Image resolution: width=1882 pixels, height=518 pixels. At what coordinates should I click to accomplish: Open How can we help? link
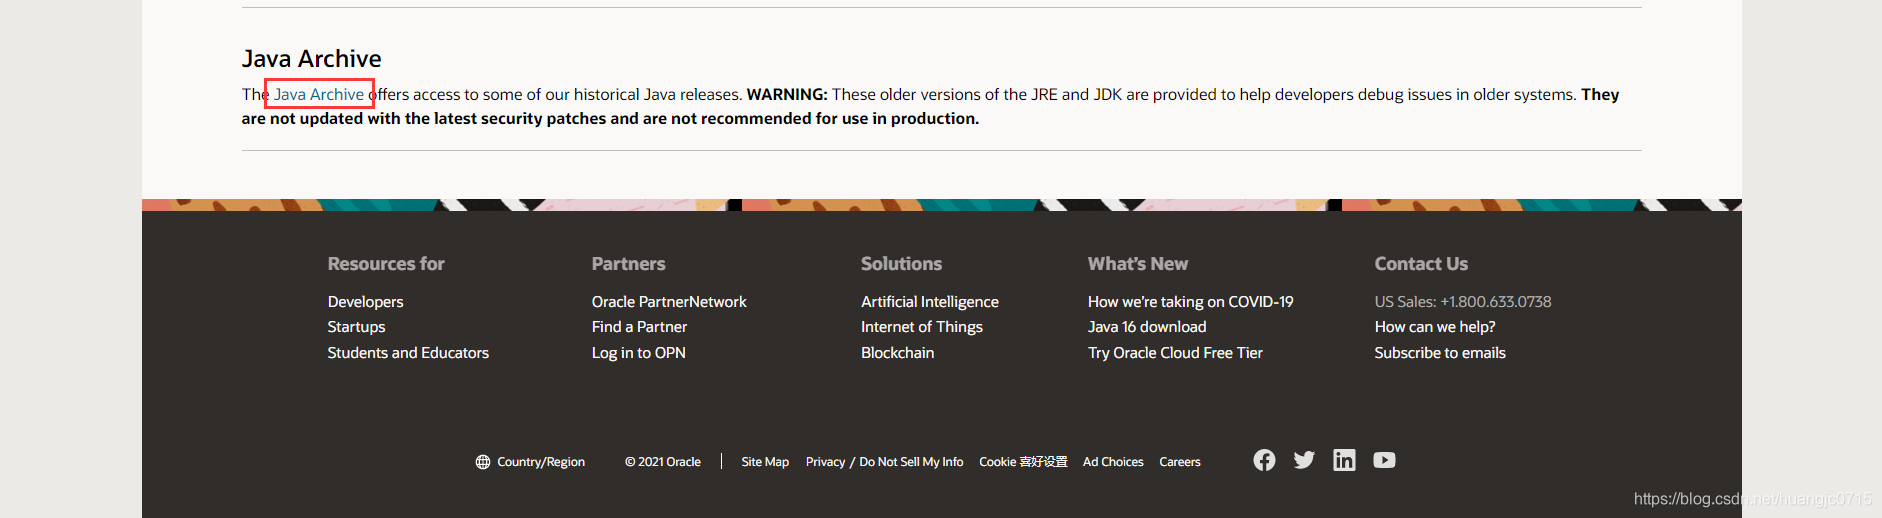click(1435, 327)
